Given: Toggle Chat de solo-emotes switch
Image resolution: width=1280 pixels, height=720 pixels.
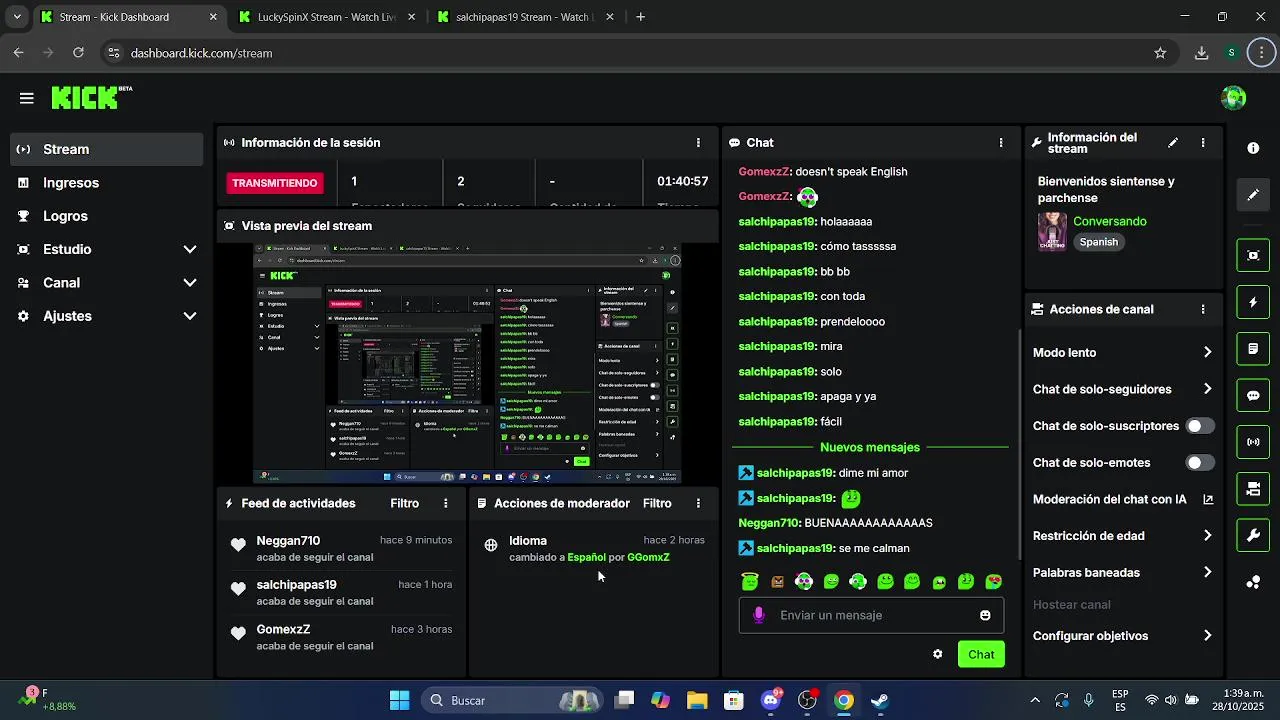Looking at the screenshot, I should [x=1200, y=463].
